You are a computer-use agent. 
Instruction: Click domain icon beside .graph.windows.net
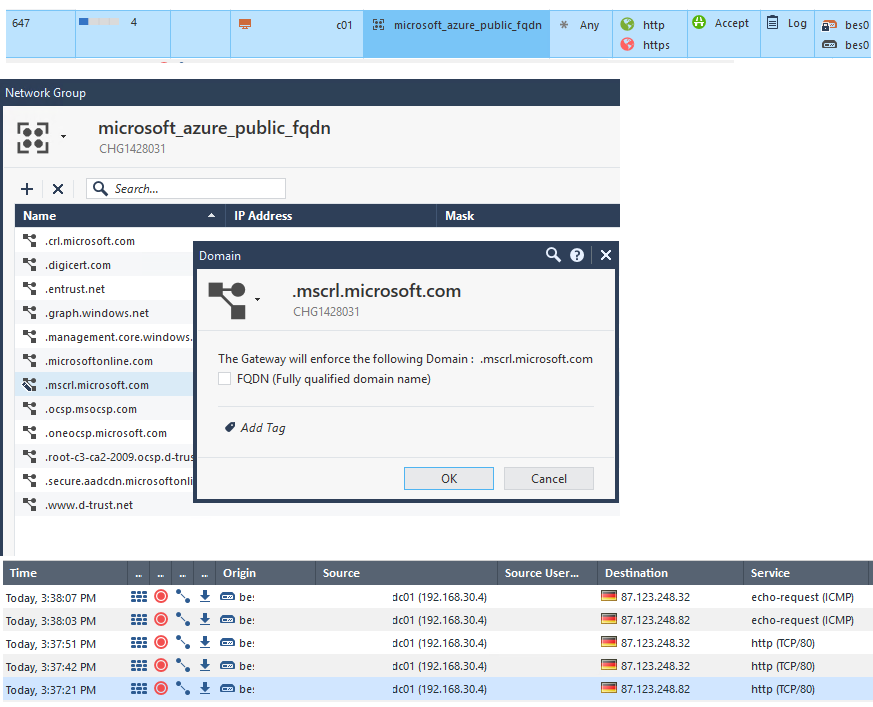click(30, 312)
